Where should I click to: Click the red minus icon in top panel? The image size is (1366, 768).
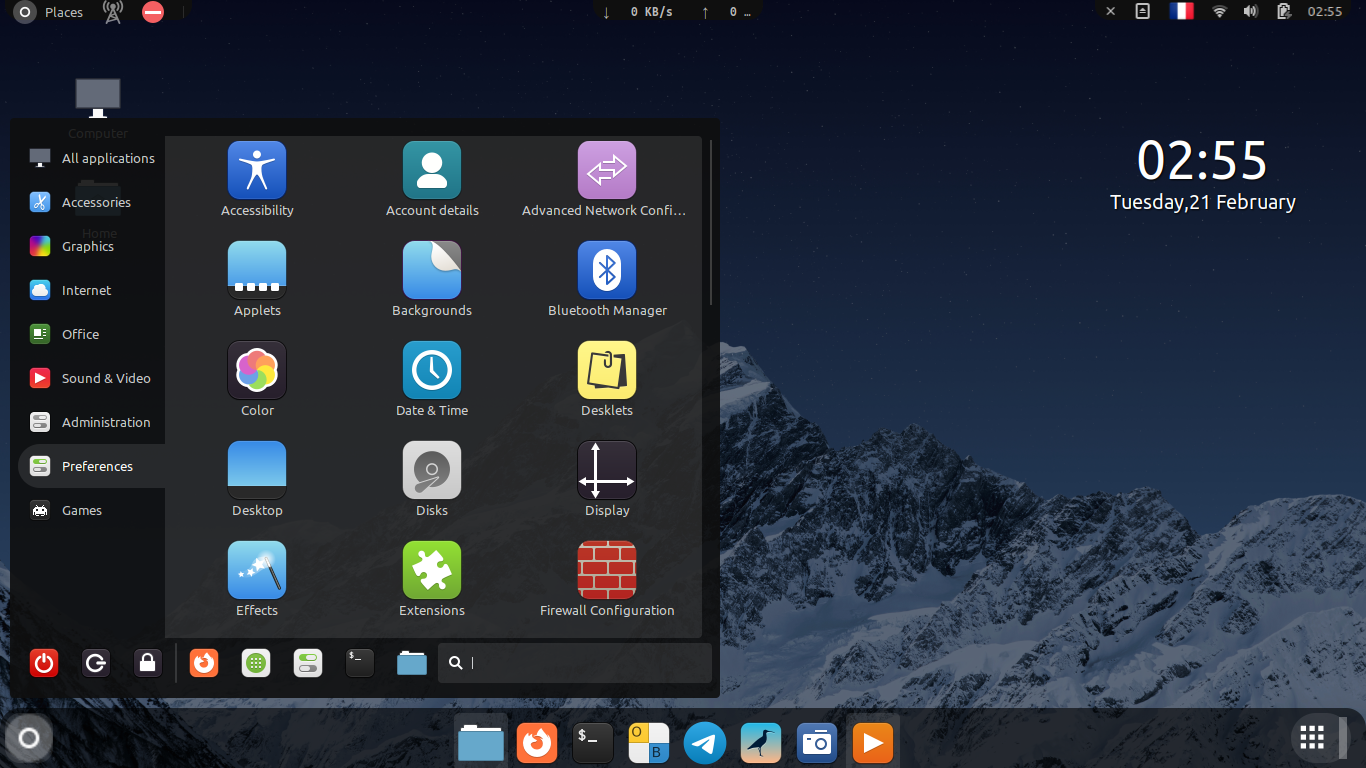pos(153,12)
